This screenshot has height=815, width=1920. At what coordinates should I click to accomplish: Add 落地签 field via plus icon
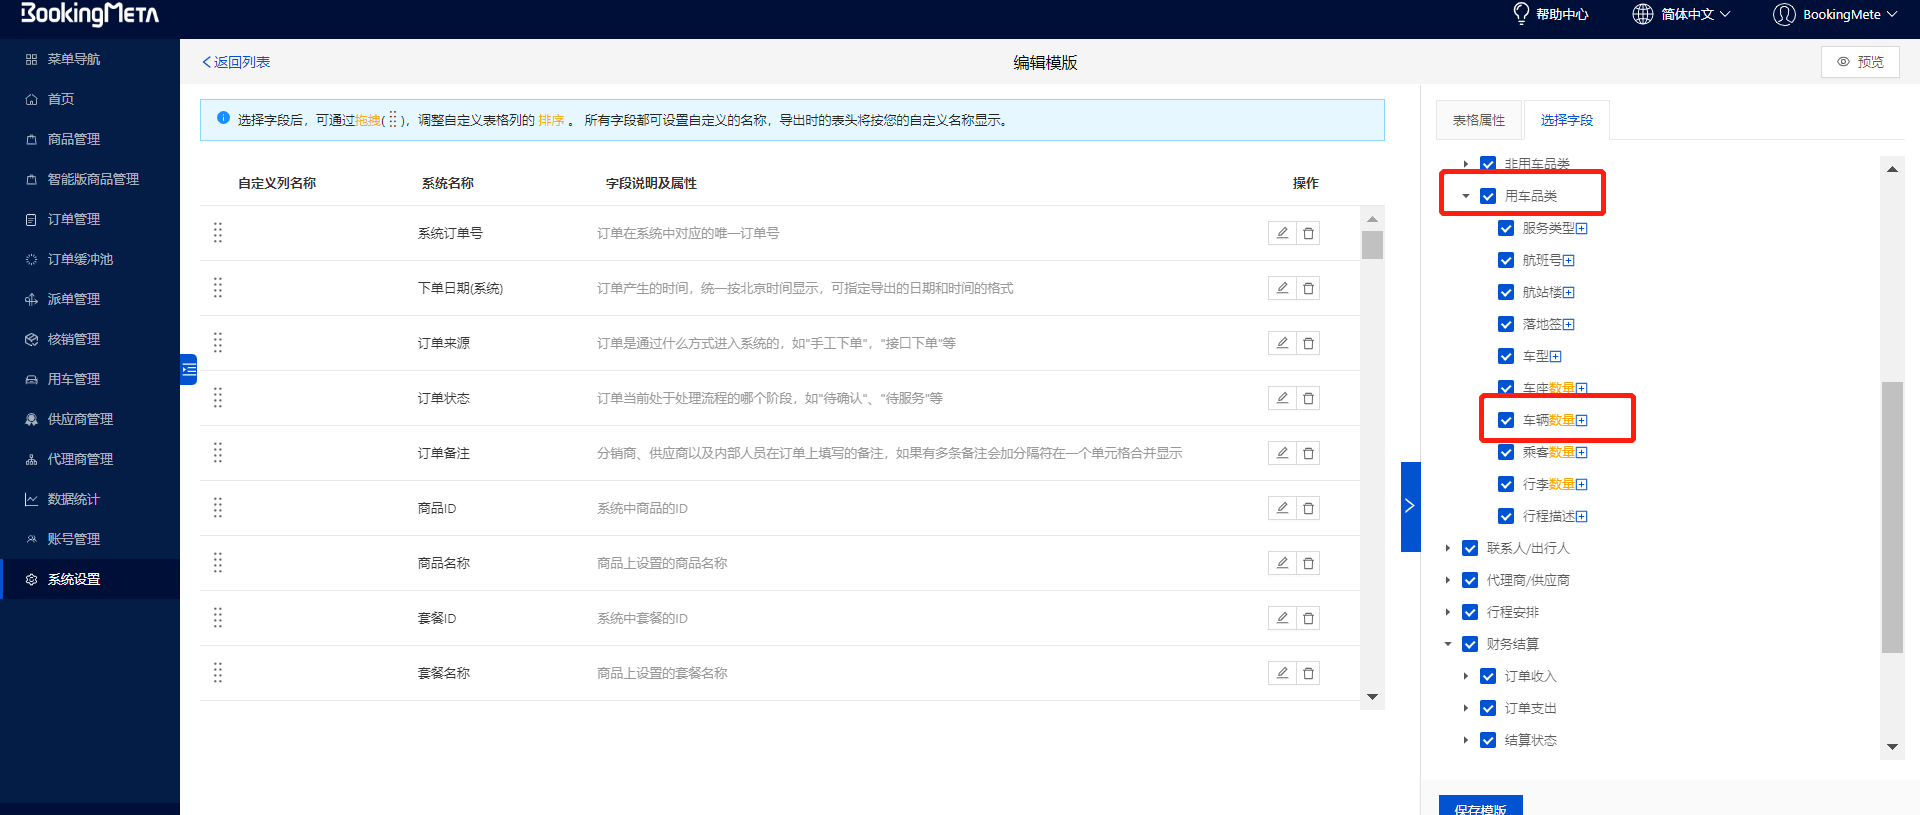pos(1569,324)
